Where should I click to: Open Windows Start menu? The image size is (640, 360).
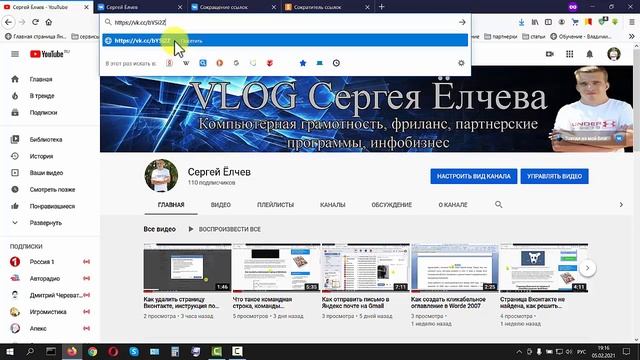coord(10,351)
